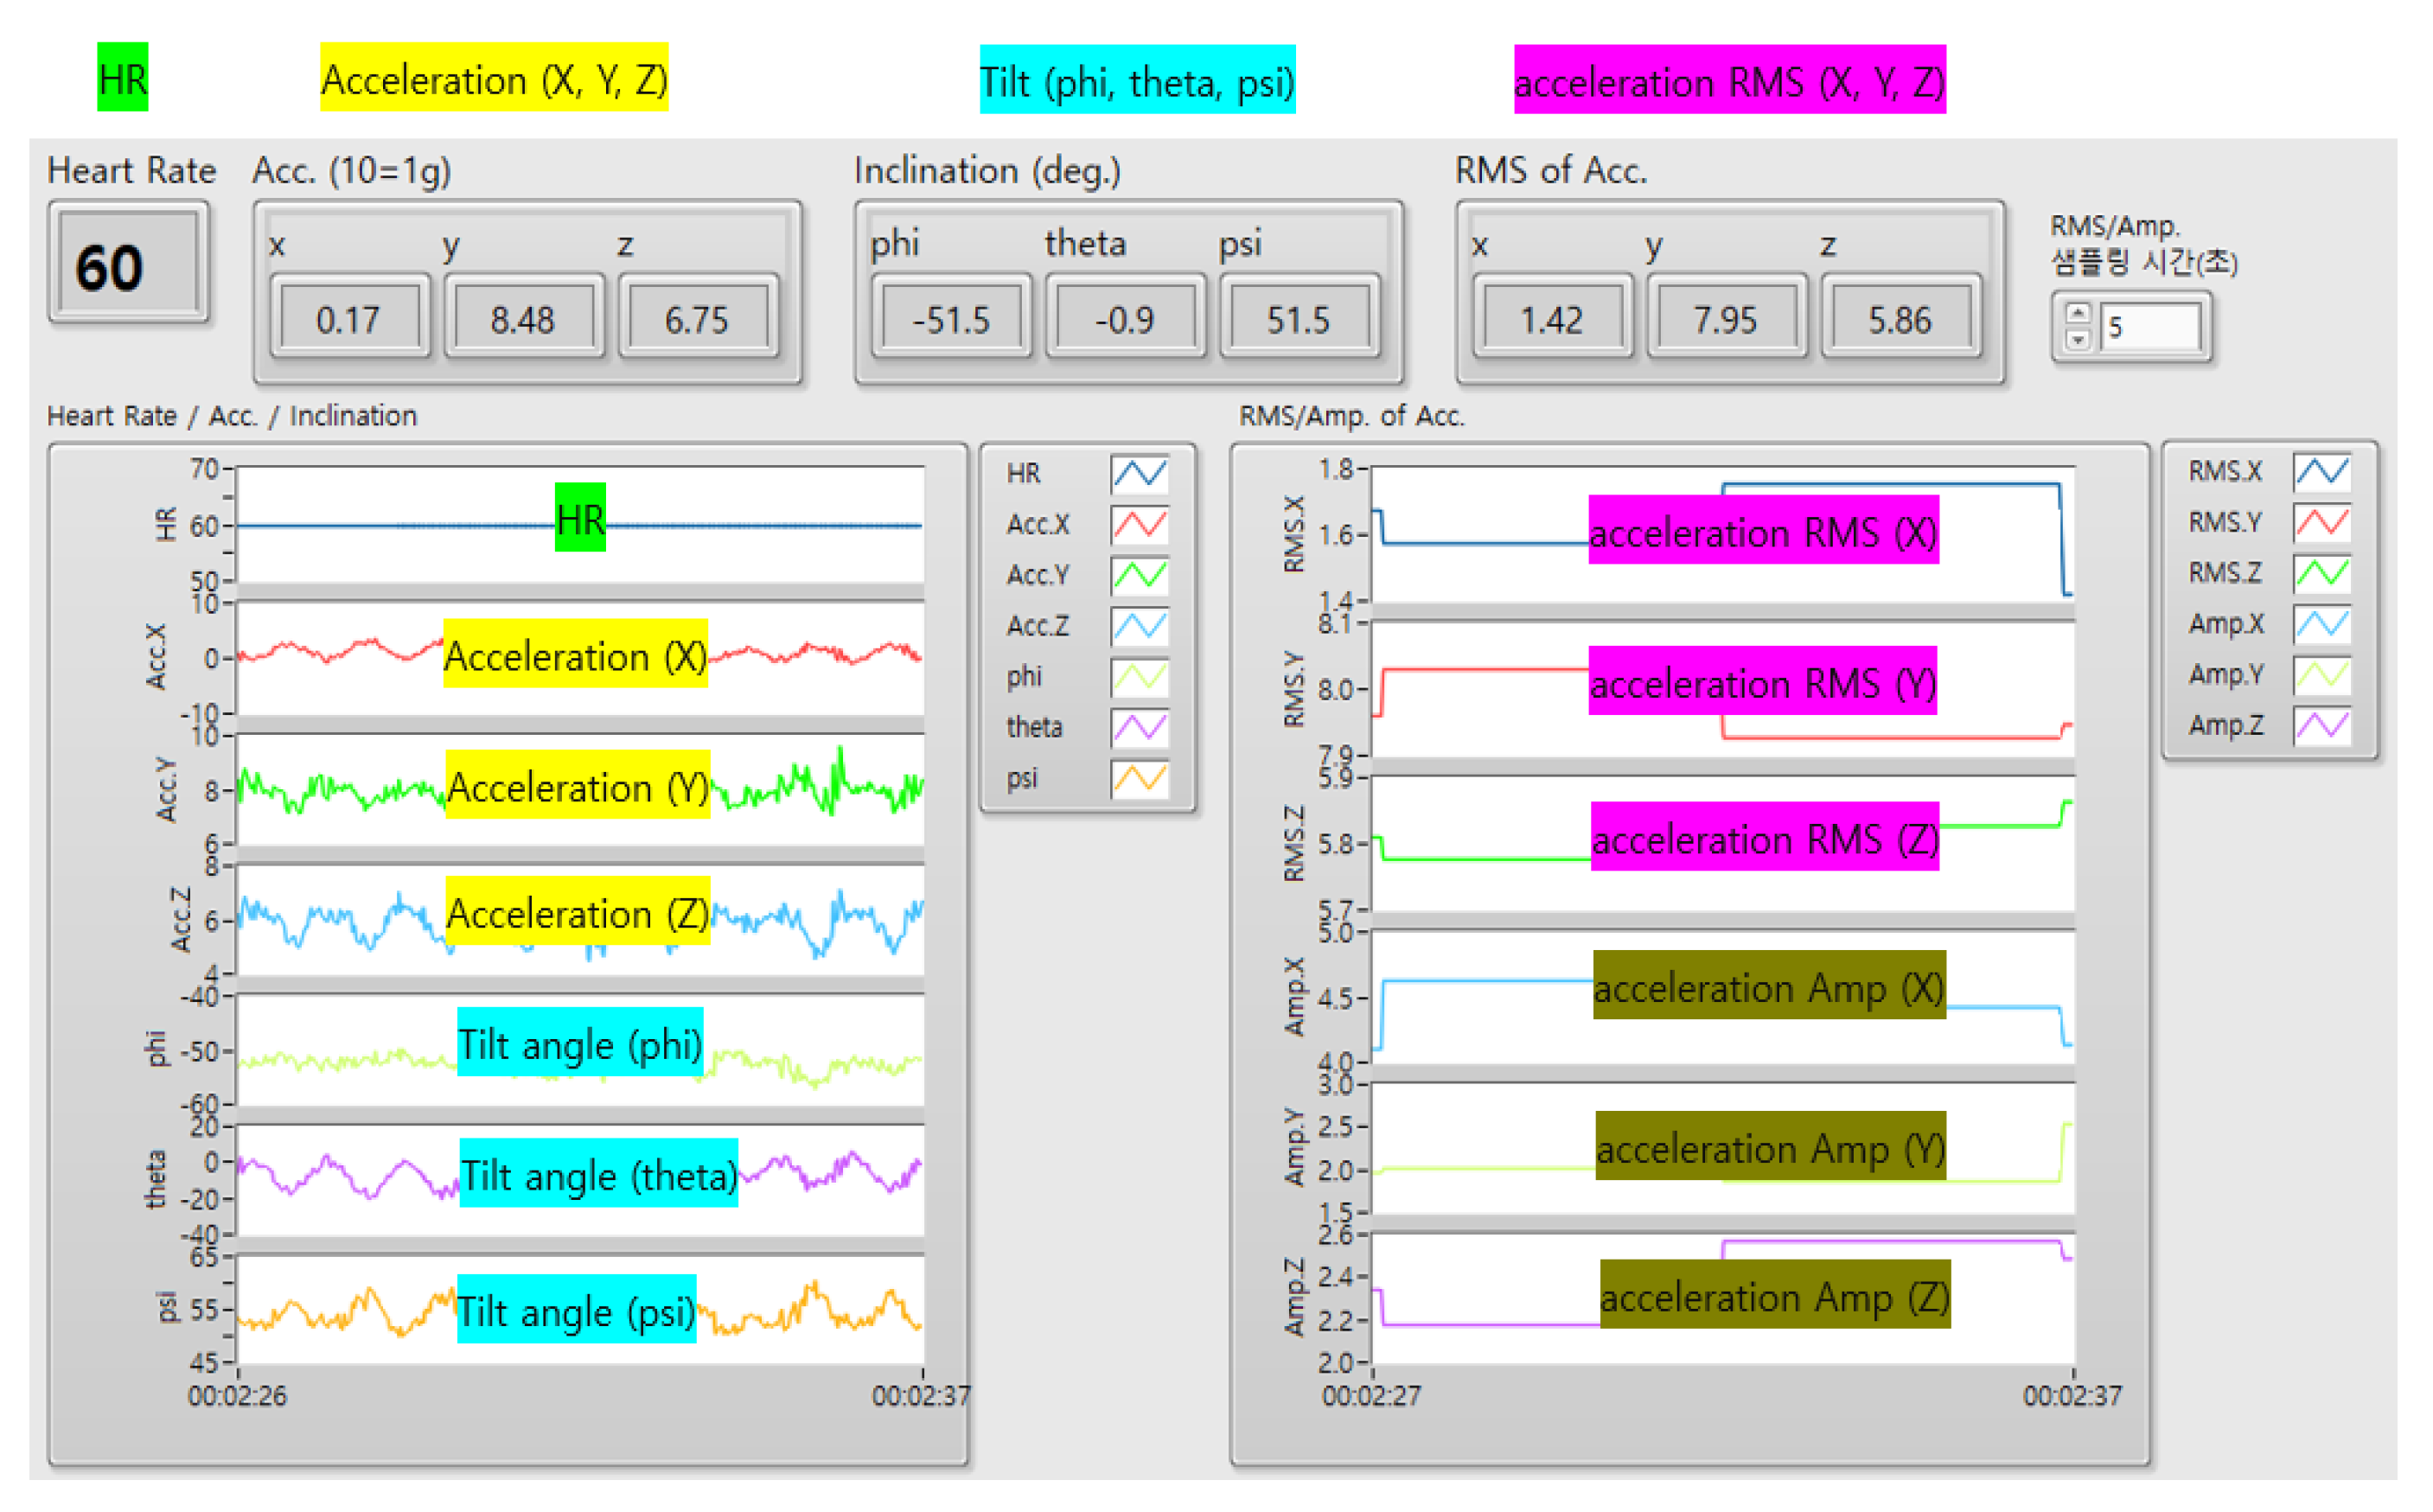Image resolution: width=2433 pixels, height=1512 pixels.
Task: Select the phi inclination value -51.5
Action: click(950, 320)
